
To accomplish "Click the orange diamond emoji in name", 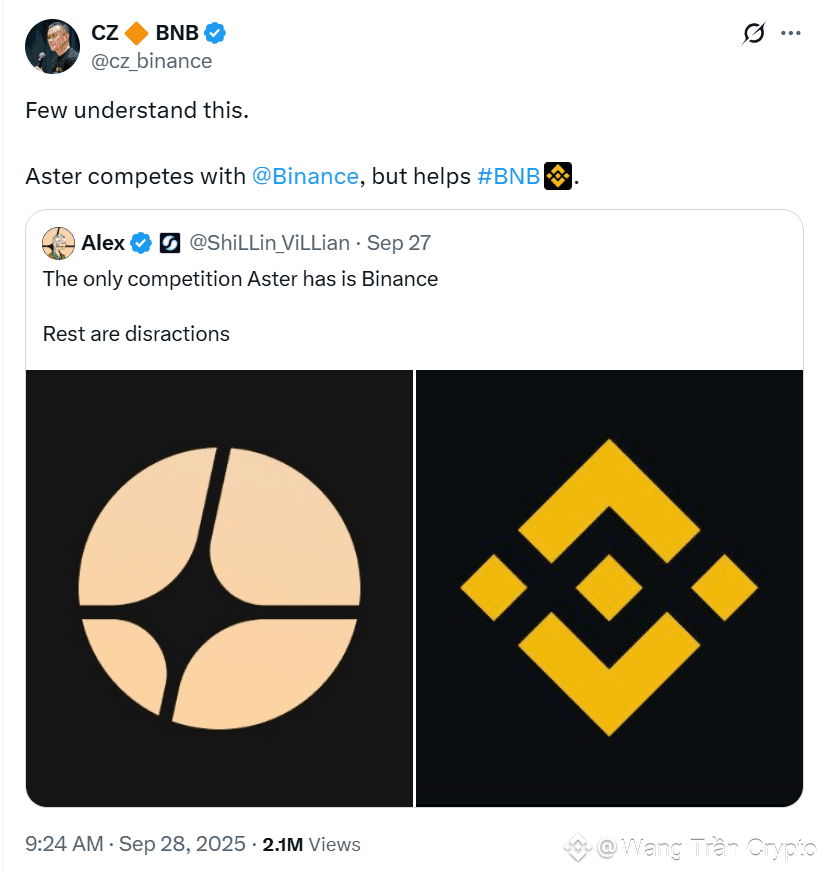I will [136, 33].
